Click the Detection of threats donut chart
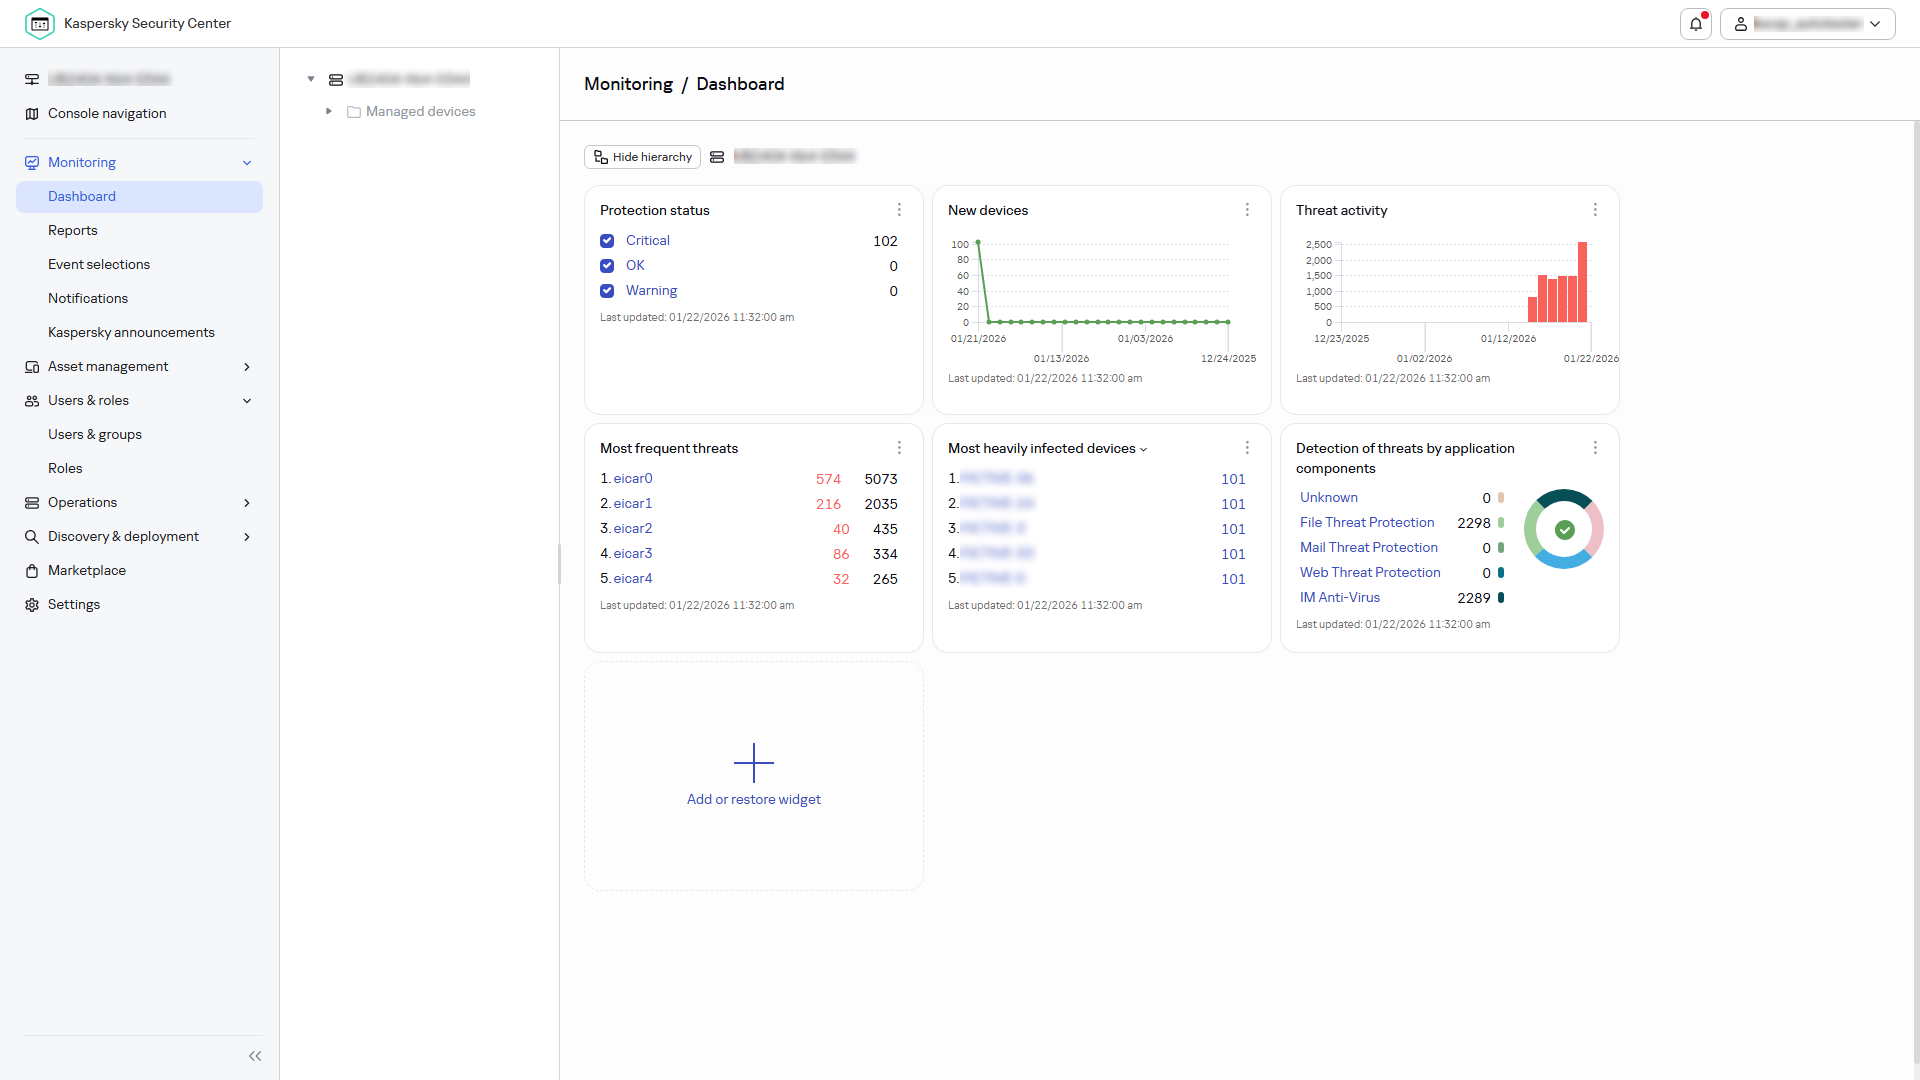 [1563, 529]
